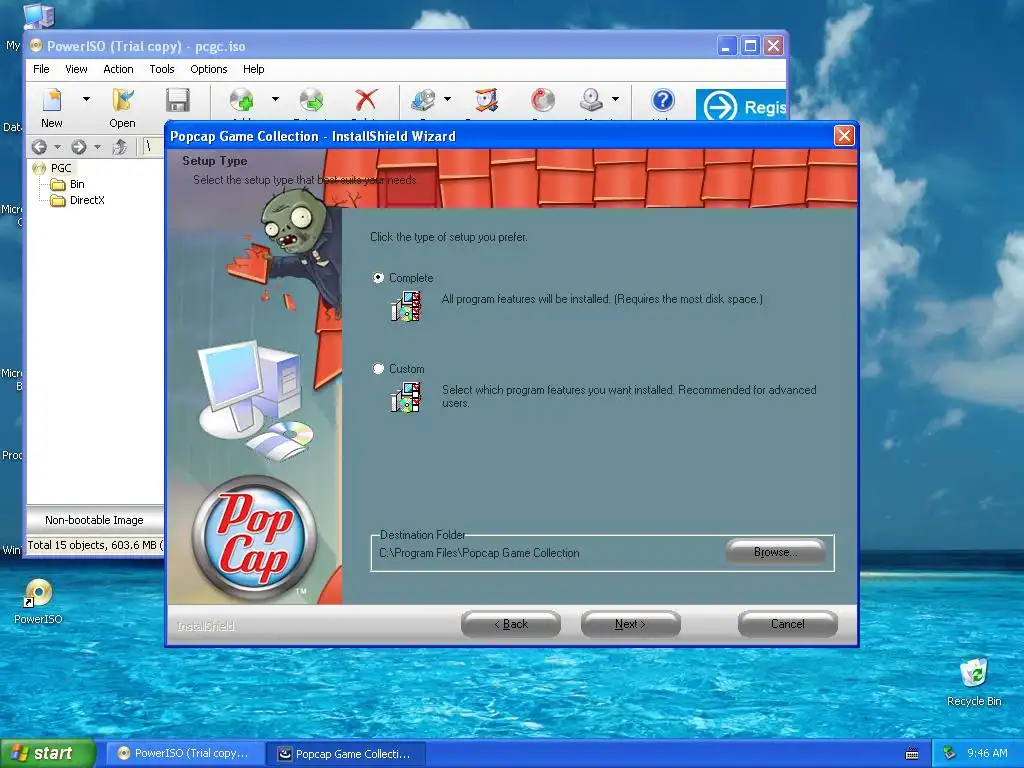Click the 9:46 AM clock in tray
1024x768 pixels.
987,753
